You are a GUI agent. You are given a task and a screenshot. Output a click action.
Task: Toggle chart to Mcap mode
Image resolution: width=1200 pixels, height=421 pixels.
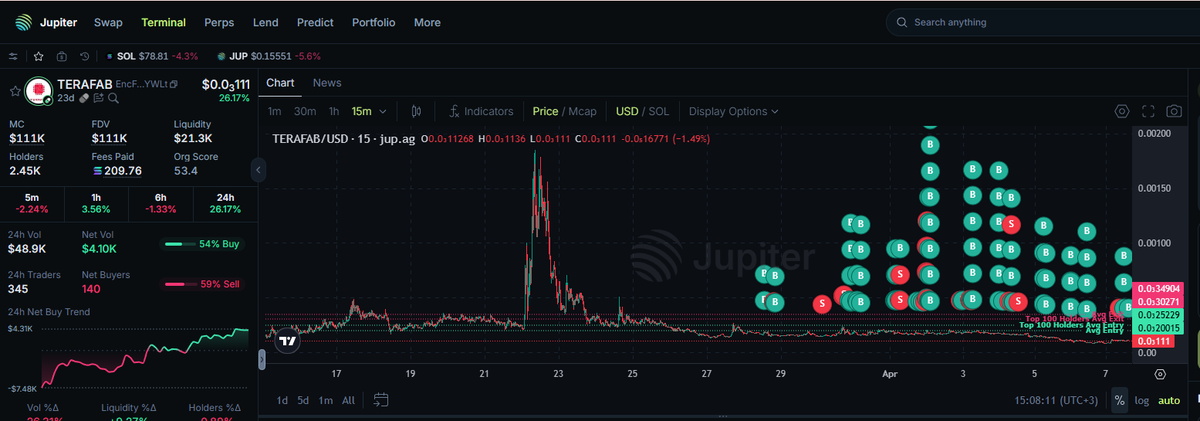pyautogui.click(x=583, y=111)
